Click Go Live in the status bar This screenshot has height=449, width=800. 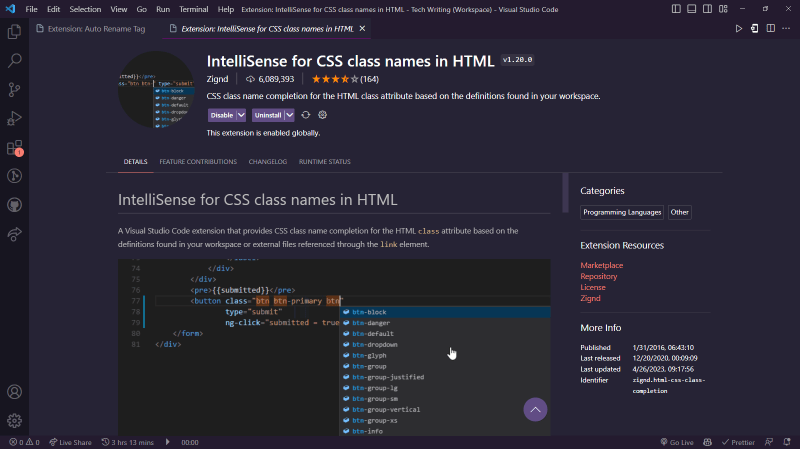(x=677, y=442)
